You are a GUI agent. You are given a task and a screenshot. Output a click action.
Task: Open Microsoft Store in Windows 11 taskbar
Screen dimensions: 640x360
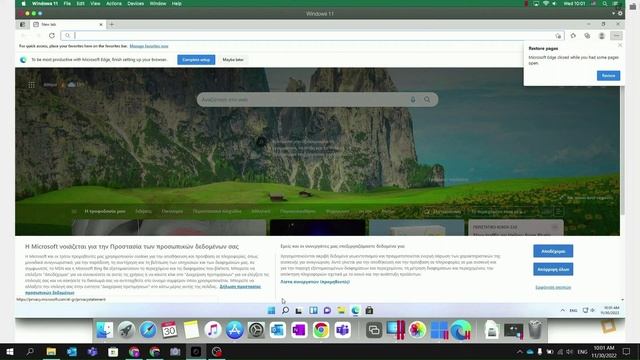coord(369,311)
